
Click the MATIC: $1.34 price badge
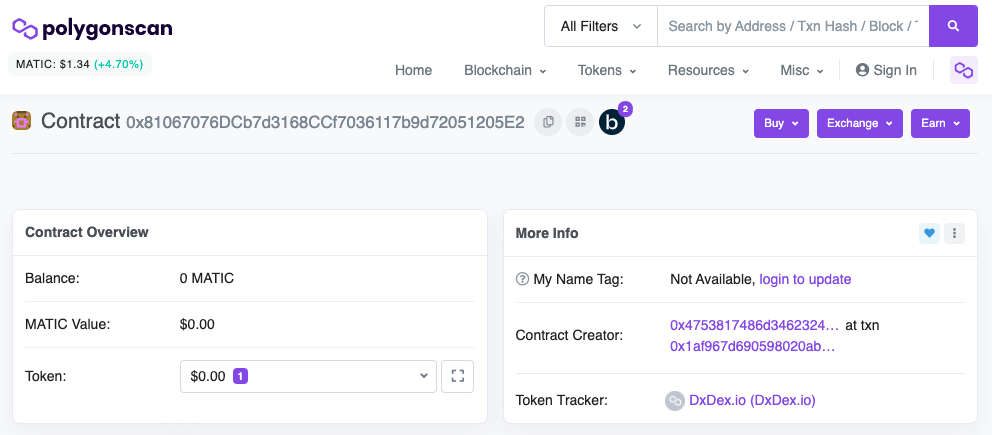80,64
